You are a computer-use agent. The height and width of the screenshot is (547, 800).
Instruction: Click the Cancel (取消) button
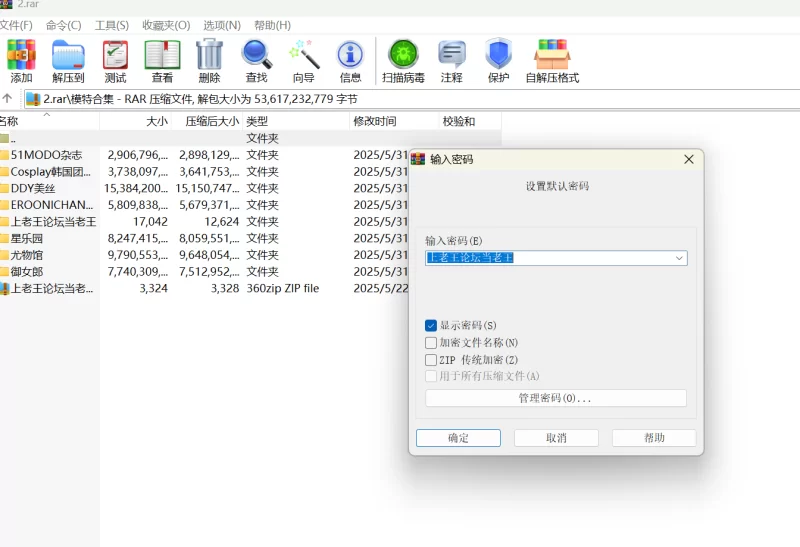coord(556,438)
